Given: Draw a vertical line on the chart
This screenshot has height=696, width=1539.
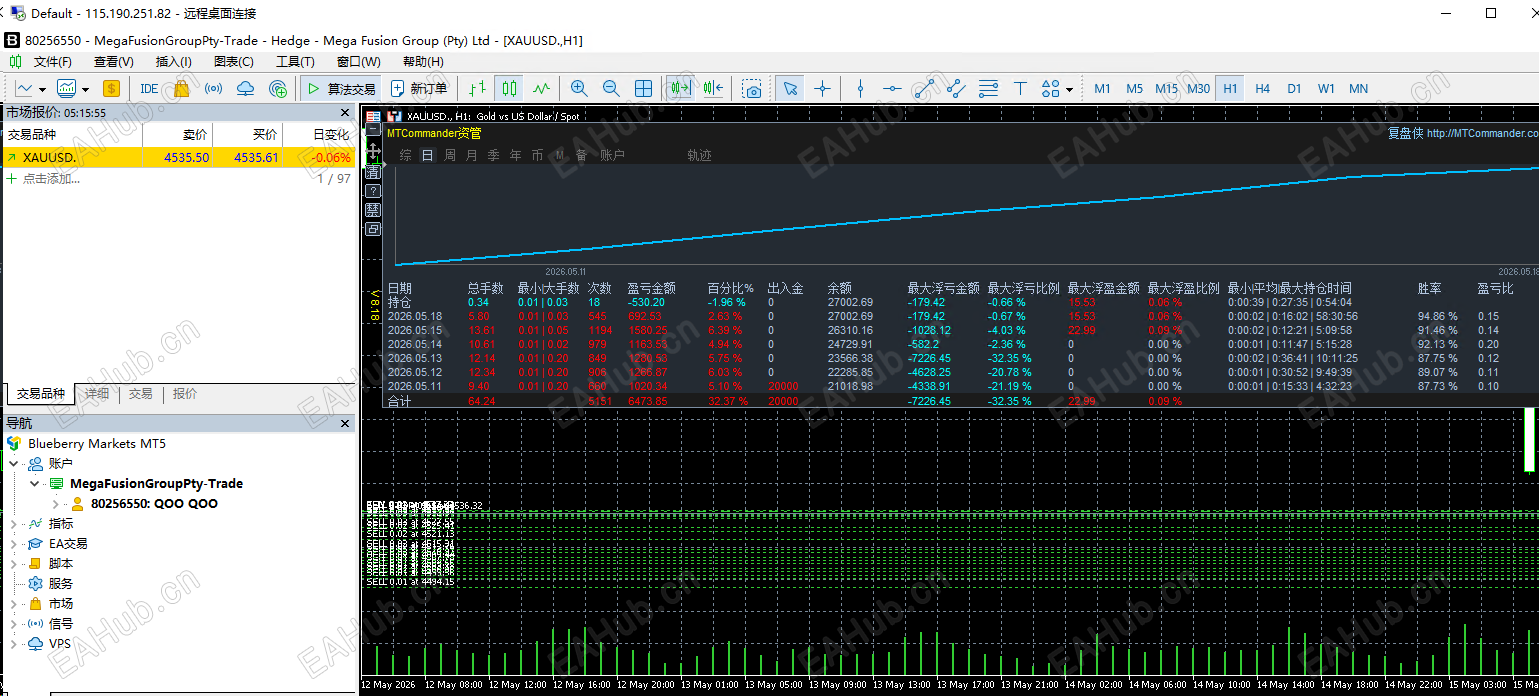Looking at the screenshot, I should (861, 88).
